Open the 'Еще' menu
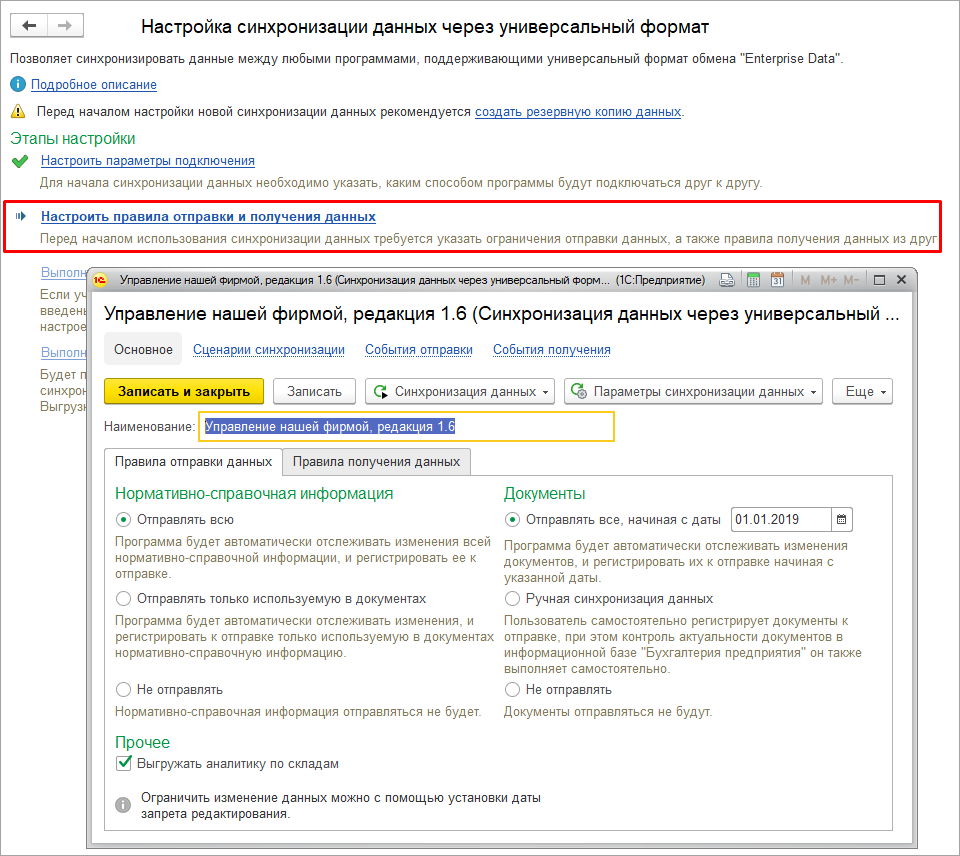Image resolution: width=960 pixels, height=856 pixels. 865,392
